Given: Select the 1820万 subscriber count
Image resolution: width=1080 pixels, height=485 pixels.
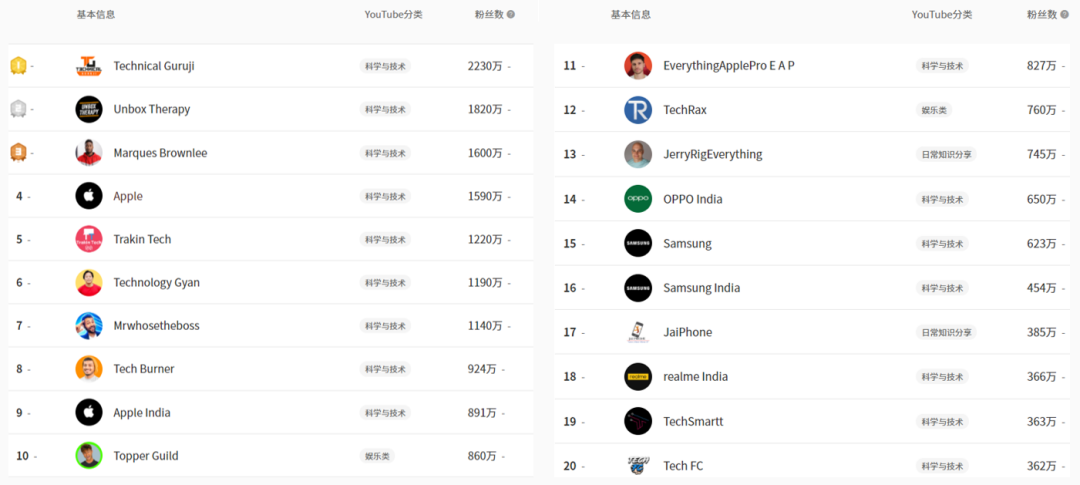Looking at the screenshot, I should [x=485, y=110].
